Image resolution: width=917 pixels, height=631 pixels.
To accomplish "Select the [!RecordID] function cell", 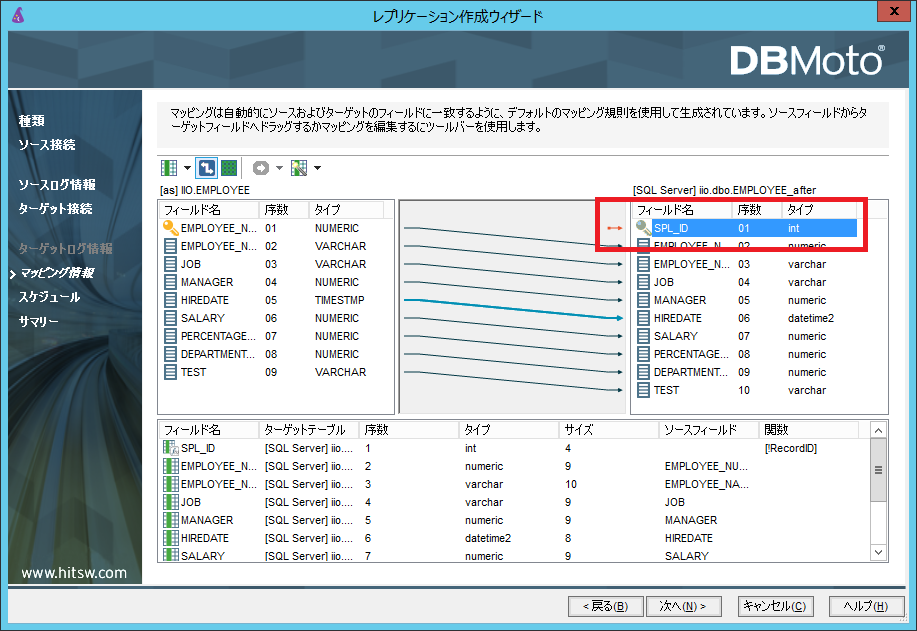I will click(x=791, y=449).
